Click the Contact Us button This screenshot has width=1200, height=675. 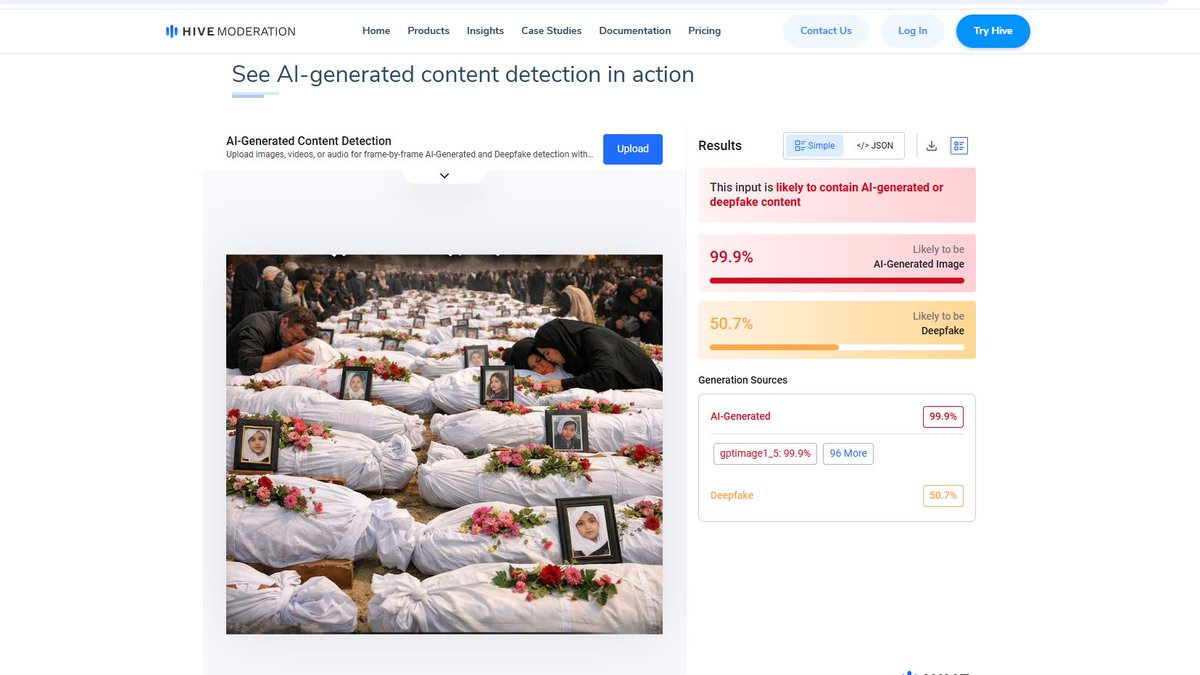pos(826,31)
